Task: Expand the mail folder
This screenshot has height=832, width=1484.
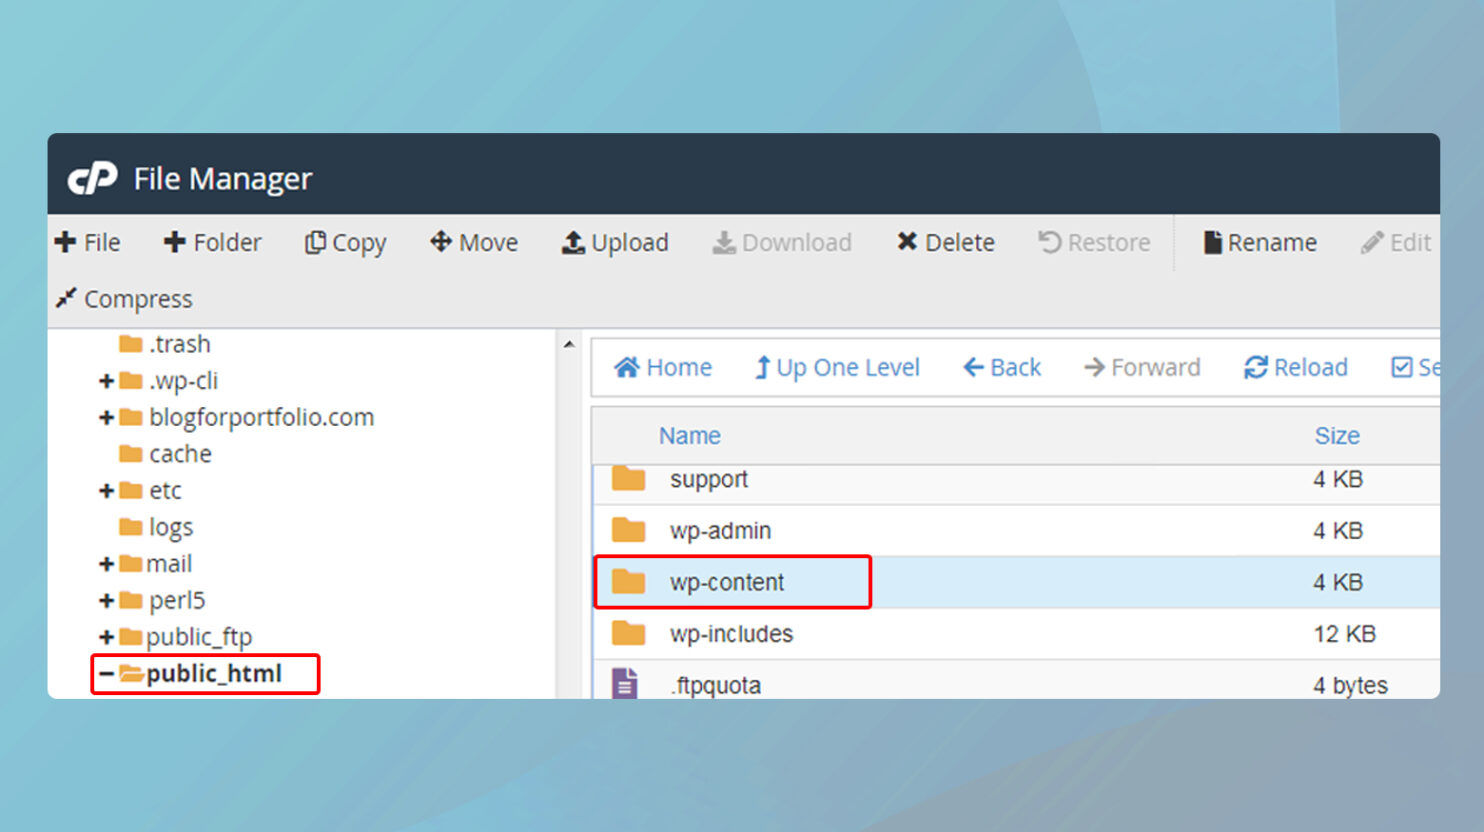Action: click(x=106, y=563)
